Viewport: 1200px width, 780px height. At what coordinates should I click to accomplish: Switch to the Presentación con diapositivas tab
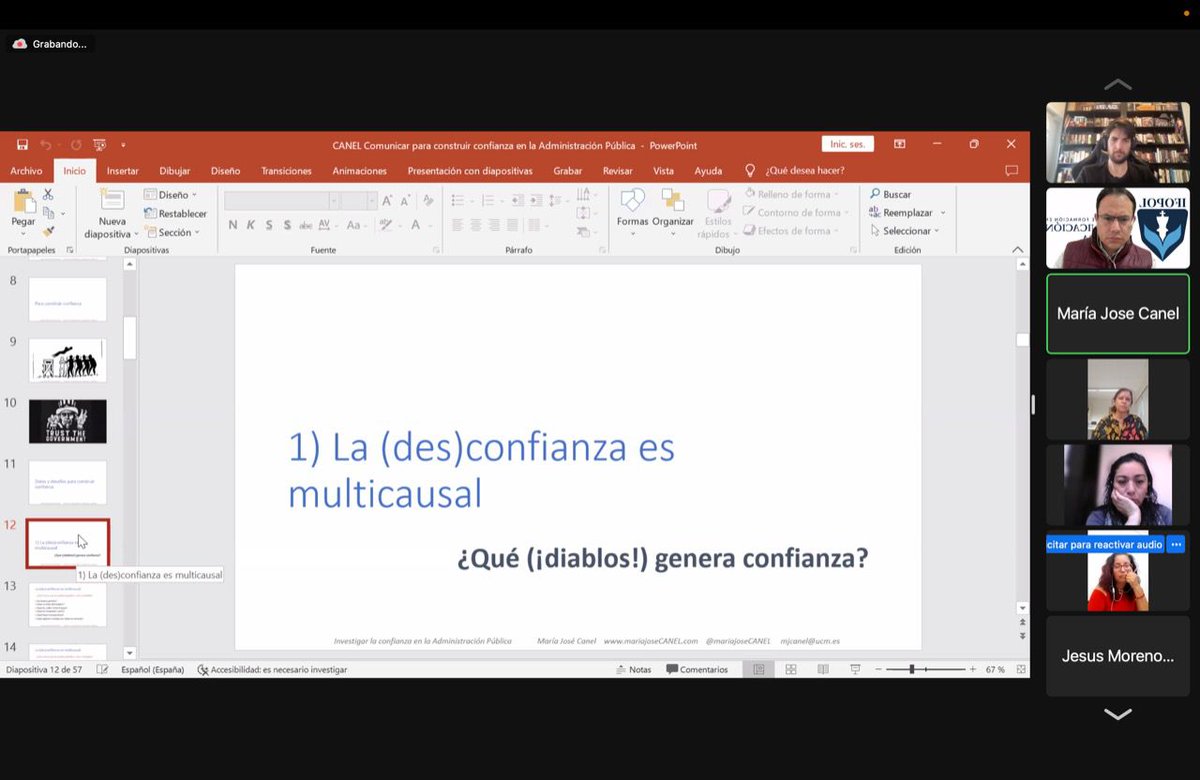470,171
